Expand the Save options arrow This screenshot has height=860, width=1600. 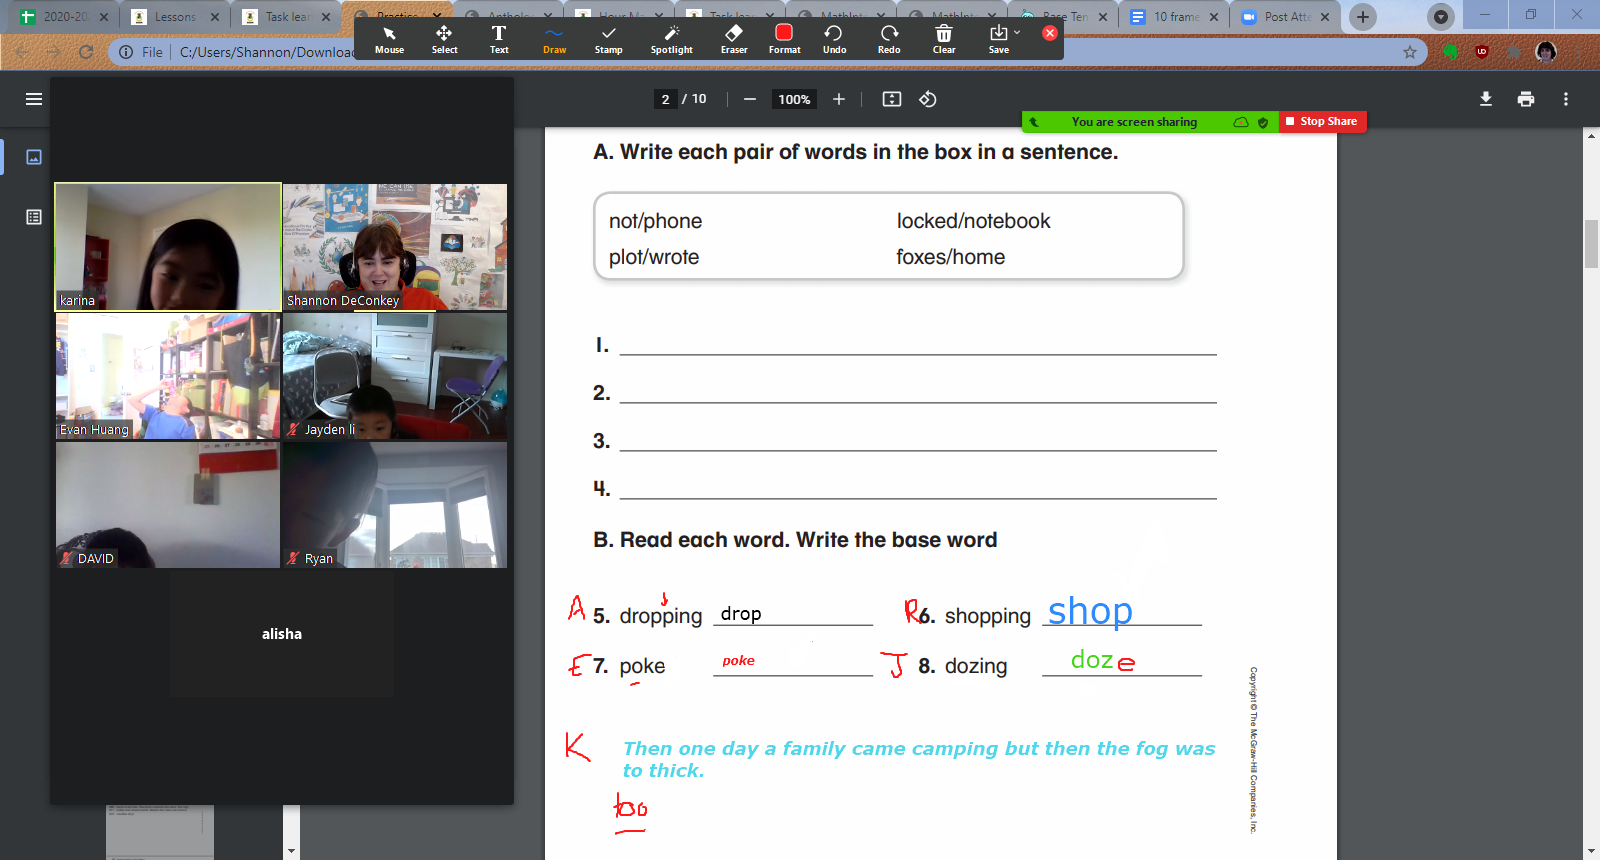pos(1018,33)
